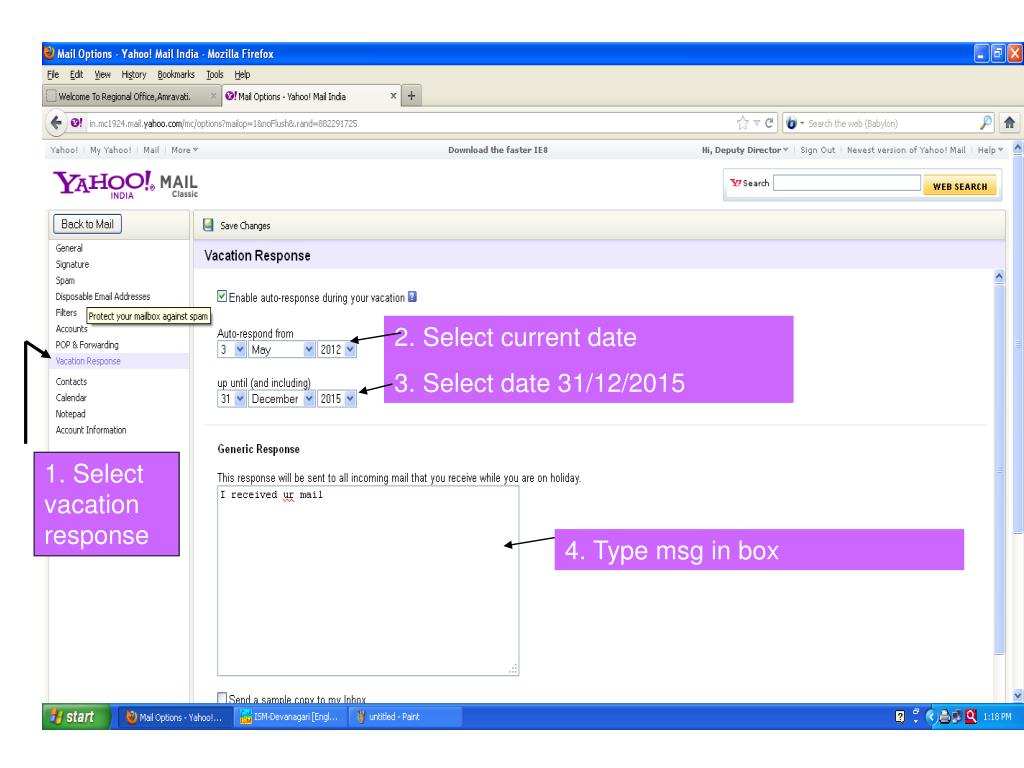Toggle Enable auto-response during vacation checkbox
The width and height of the screenshot is (1024, 768).
[222, 296]
